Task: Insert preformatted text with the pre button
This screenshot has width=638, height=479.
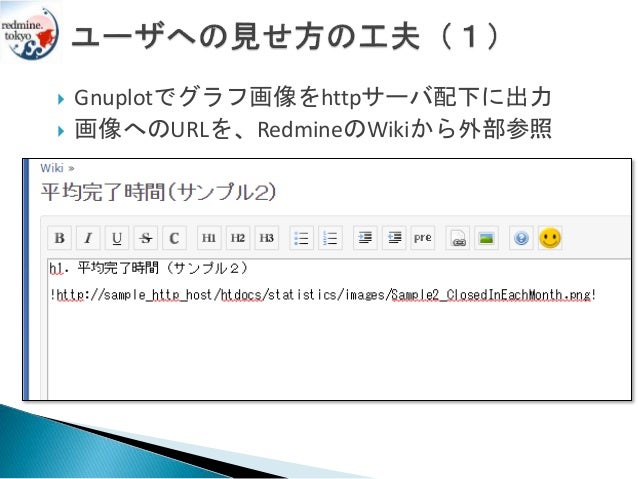Action: click(423, 238)
